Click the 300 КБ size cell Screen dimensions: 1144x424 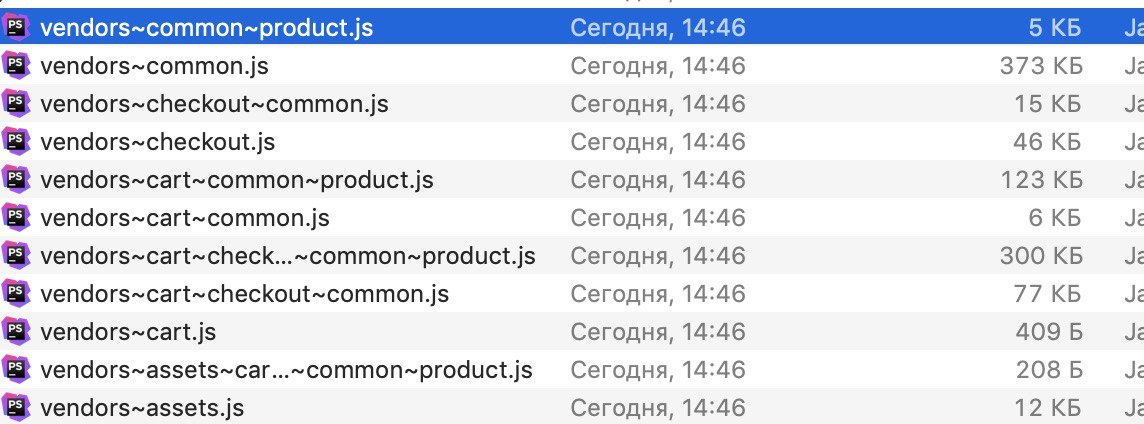point(1041,255)
